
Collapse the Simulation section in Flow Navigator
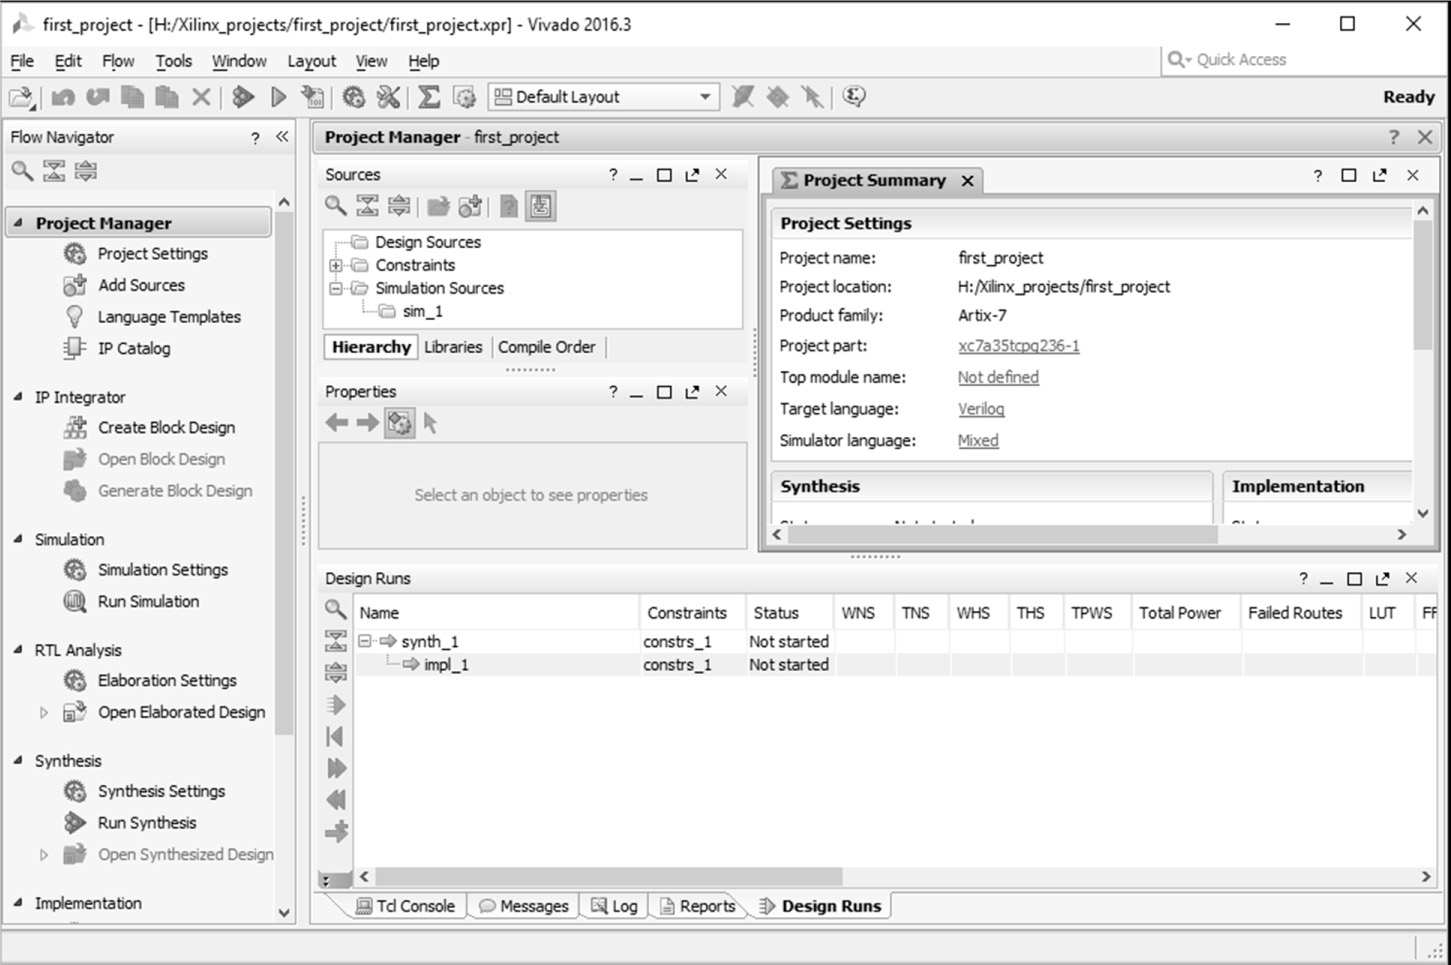(x=18, y=539)
